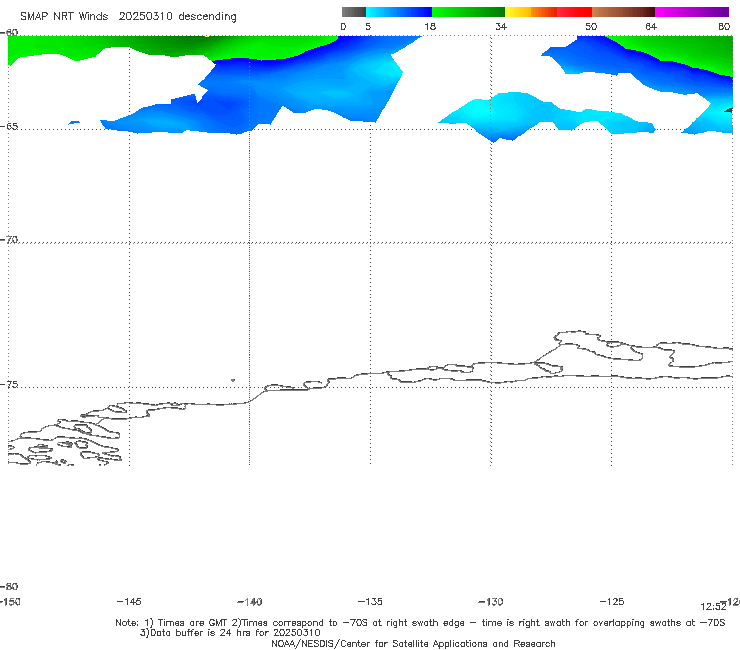Viewport: 740px width, 650px height.
Task: Click the brown segment of the color bar
Action: click(623, 12)
